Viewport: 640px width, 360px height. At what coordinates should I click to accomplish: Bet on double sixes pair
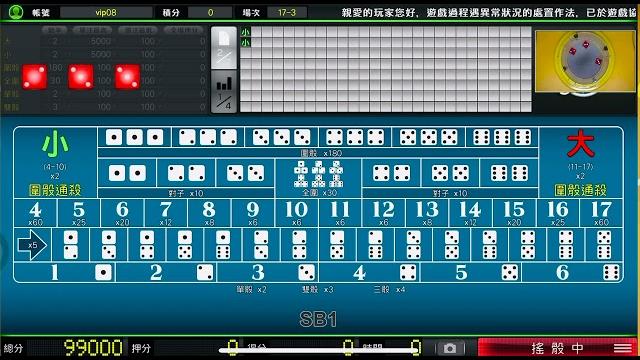coord(509,173)
